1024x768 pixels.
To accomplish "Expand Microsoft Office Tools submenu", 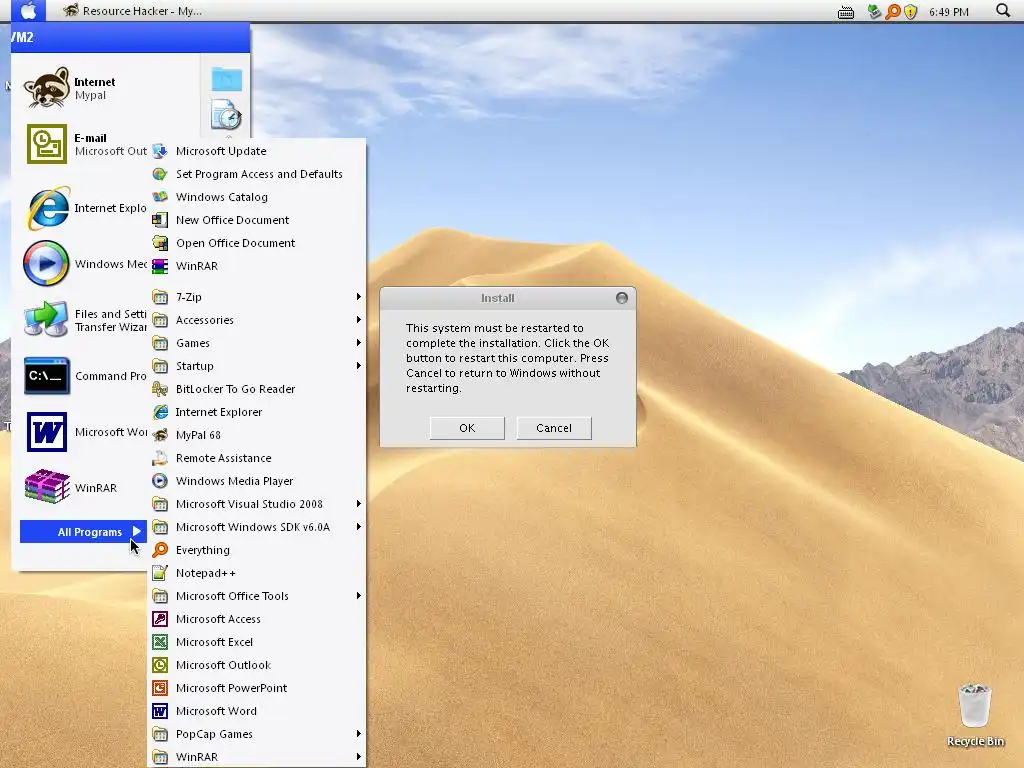I will coord(257,596).
